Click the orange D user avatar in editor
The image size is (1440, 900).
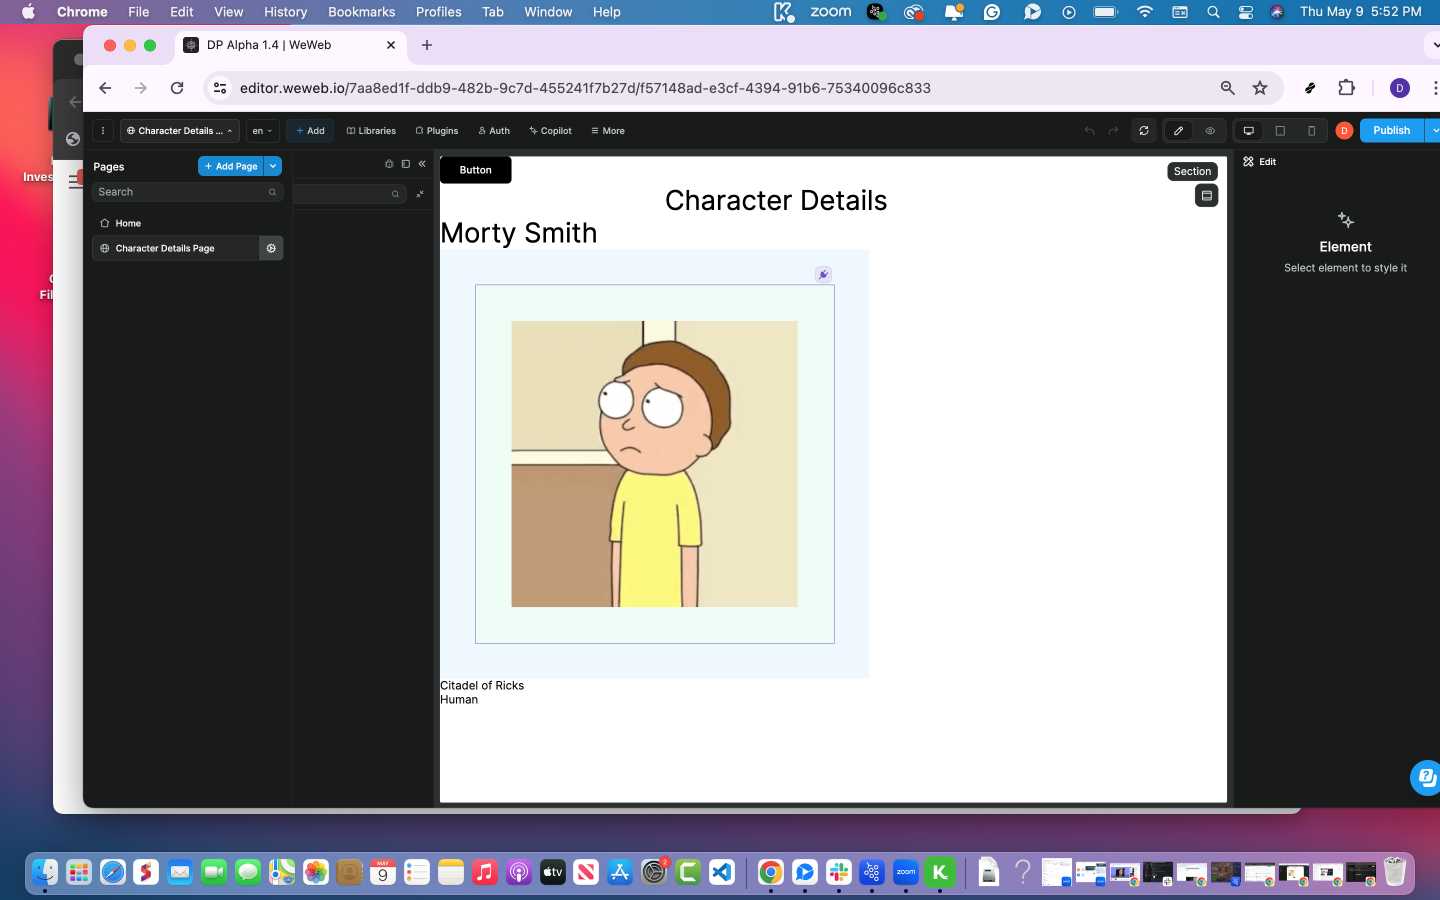(x=1344, y=131)
